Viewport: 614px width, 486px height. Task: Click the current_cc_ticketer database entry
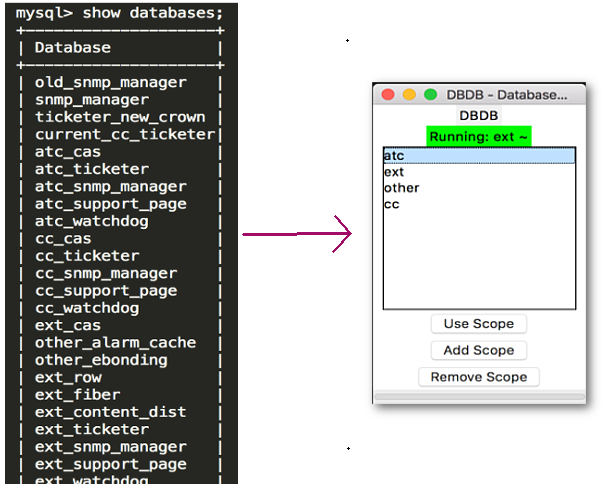(x=124, y=134)
